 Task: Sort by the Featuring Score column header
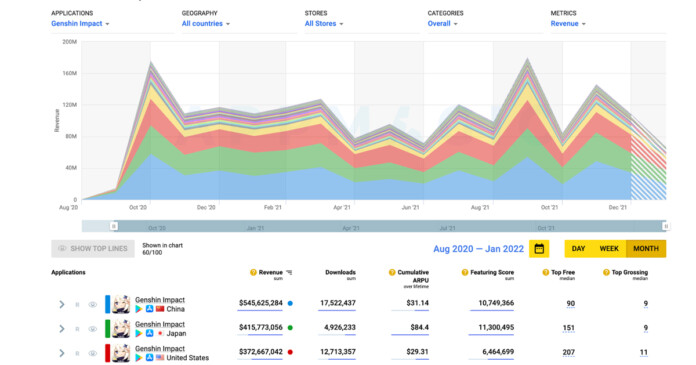tap(492, 272)
